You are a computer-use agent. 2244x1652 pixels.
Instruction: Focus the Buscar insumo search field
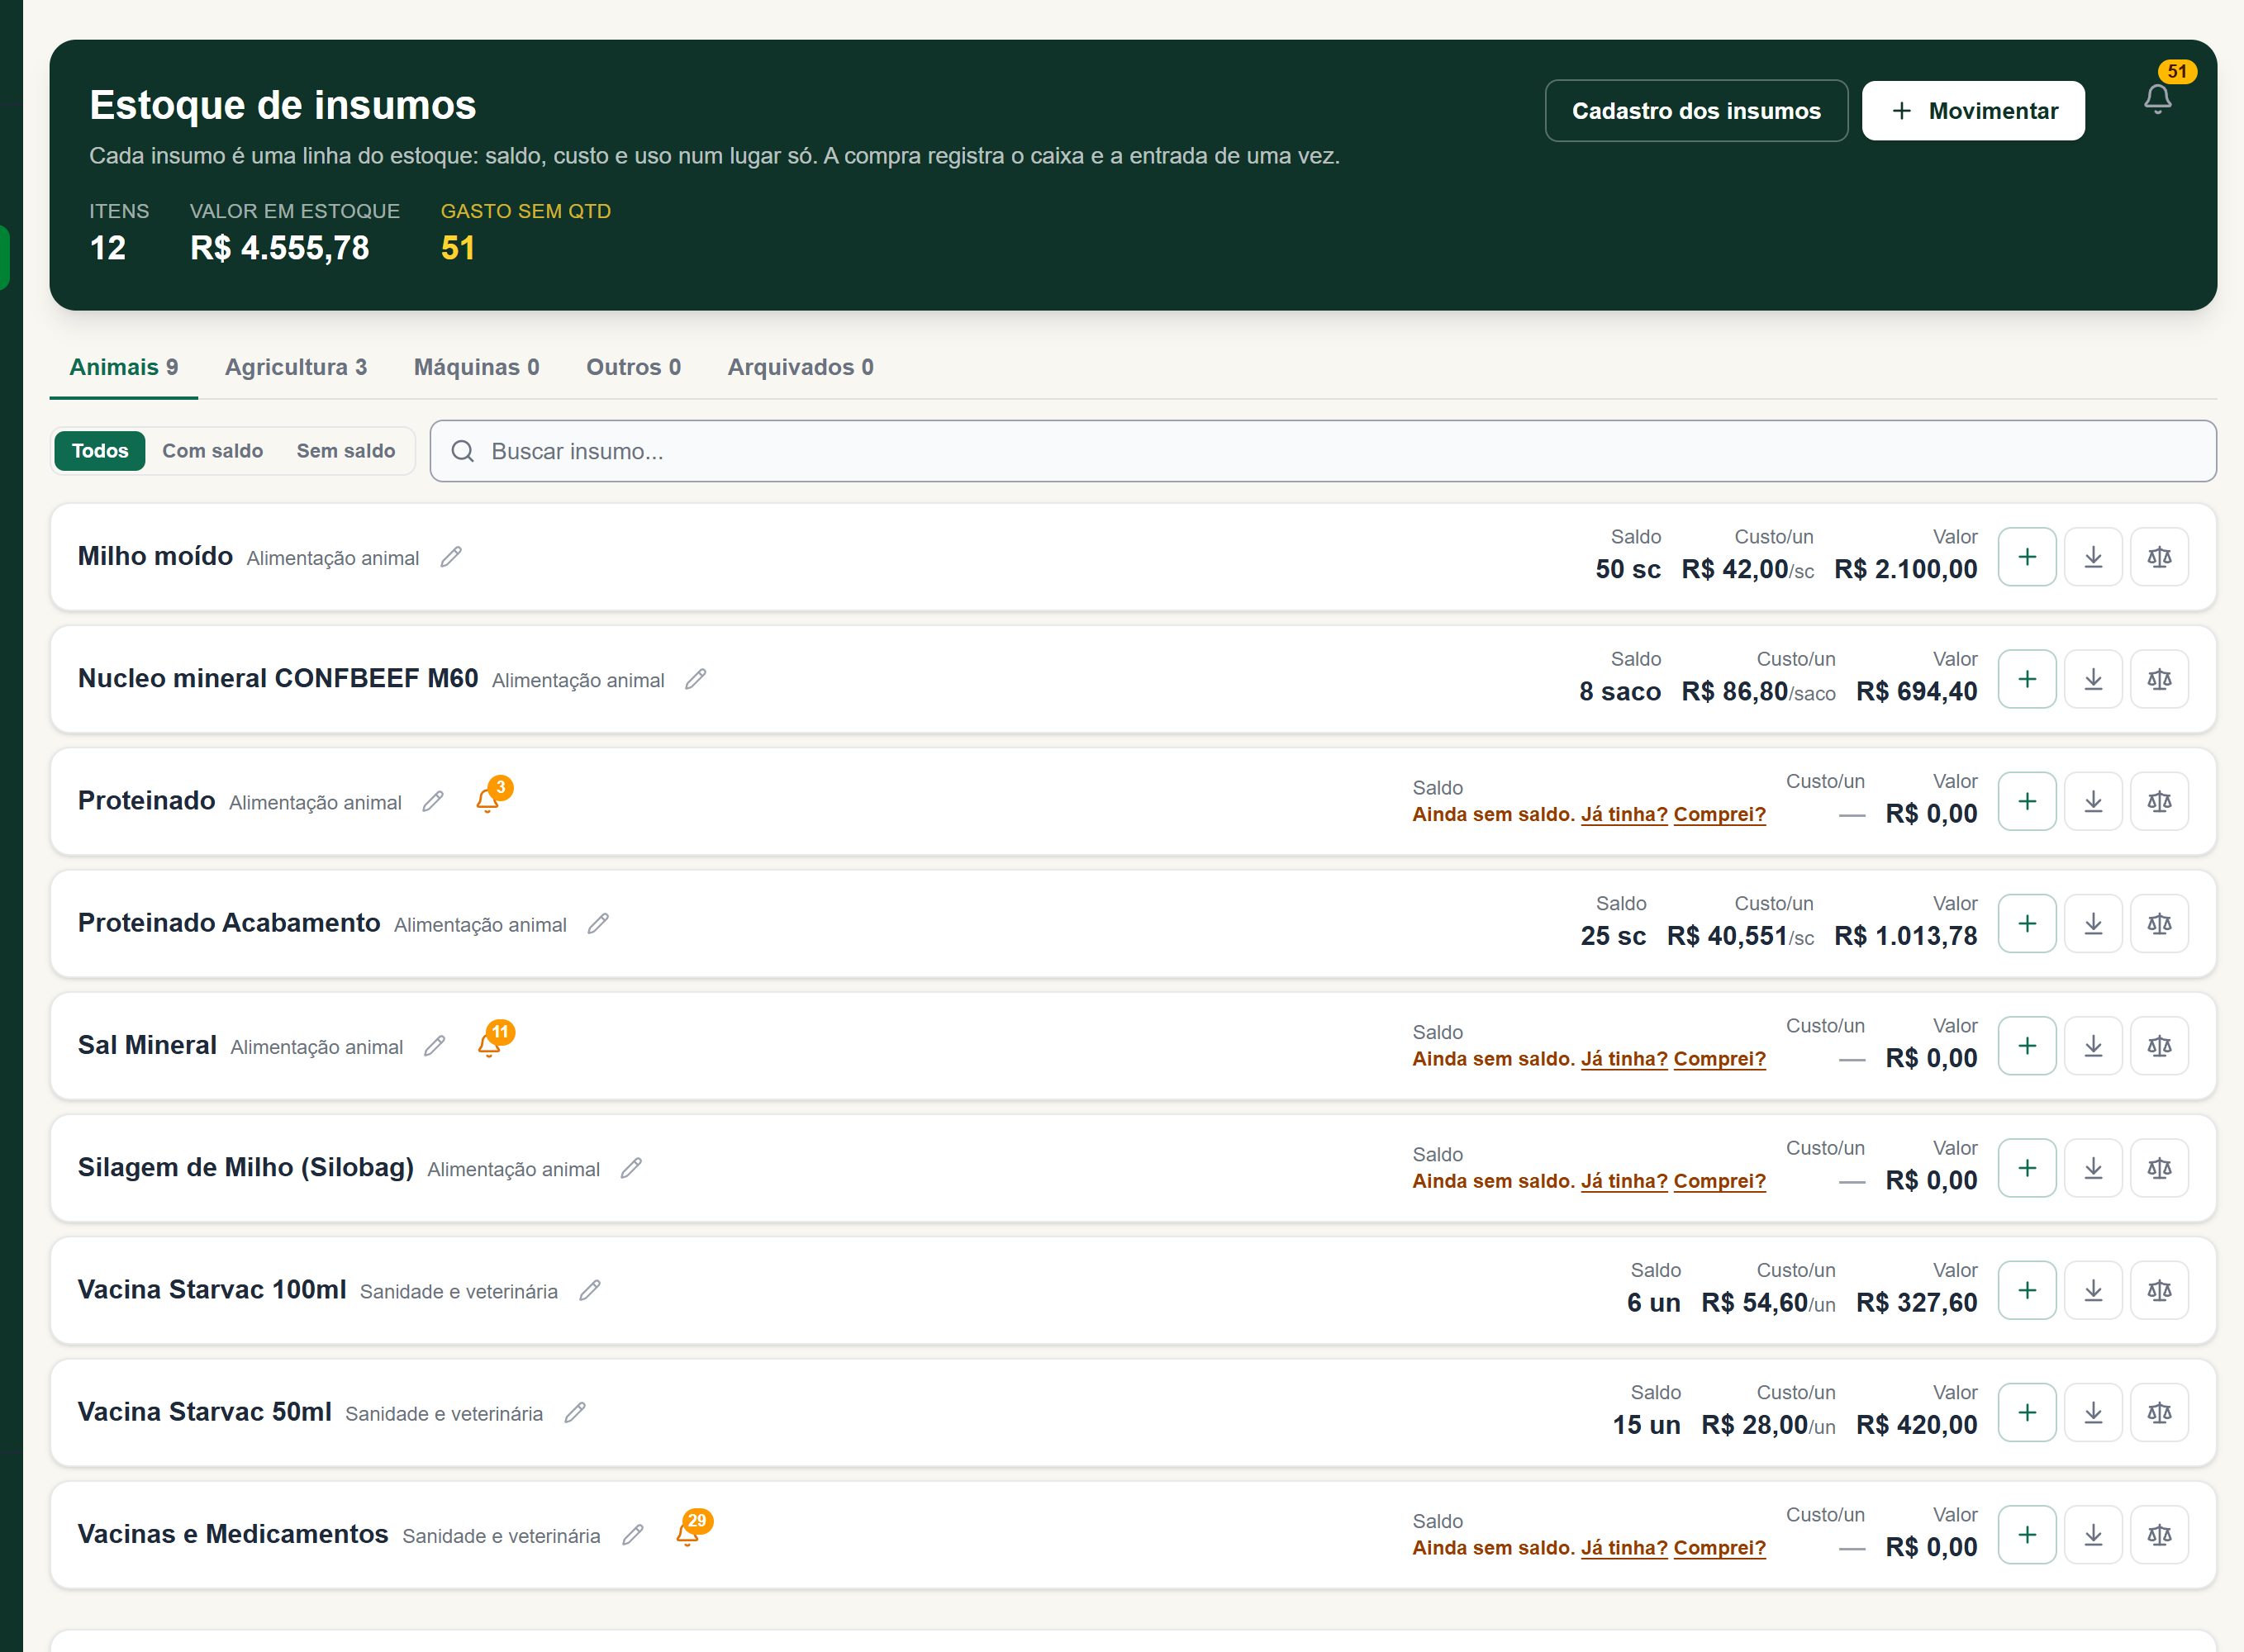pos(1323,451)
